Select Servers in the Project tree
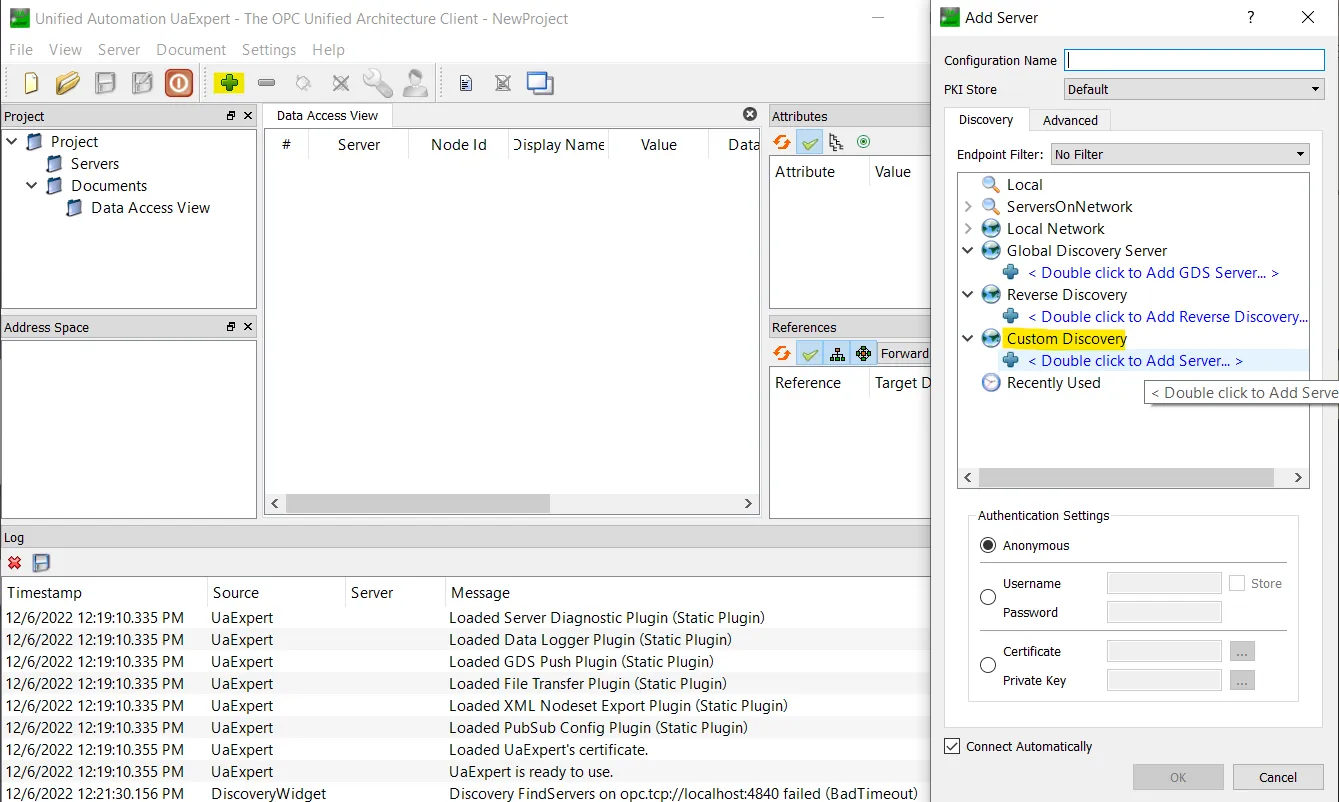Image resolution: width=1339 pixels, height=802 pixels. coord(95,164)
